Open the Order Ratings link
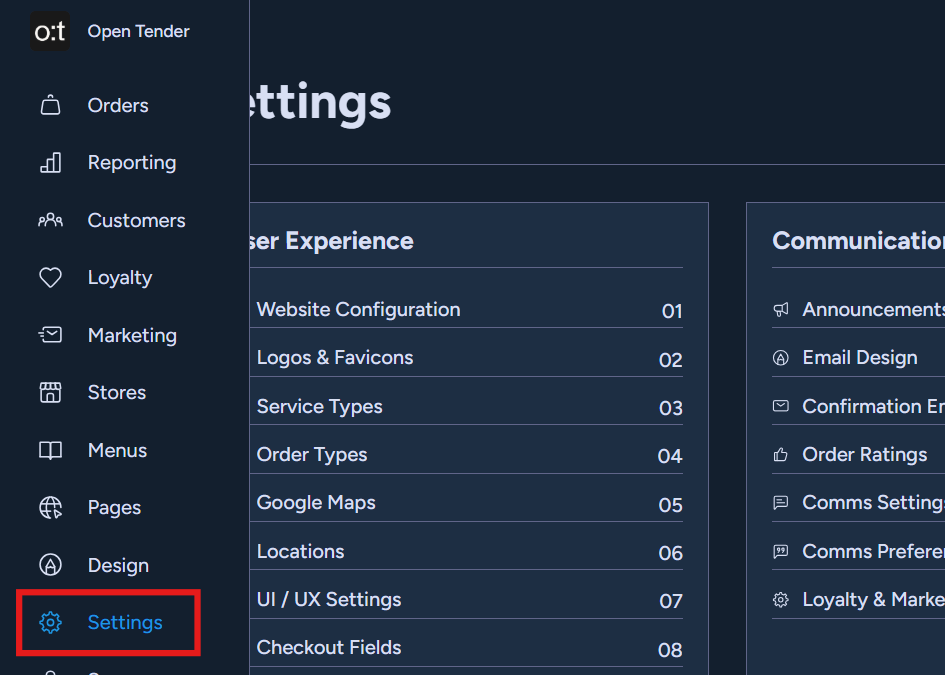 tap(865, 455)
